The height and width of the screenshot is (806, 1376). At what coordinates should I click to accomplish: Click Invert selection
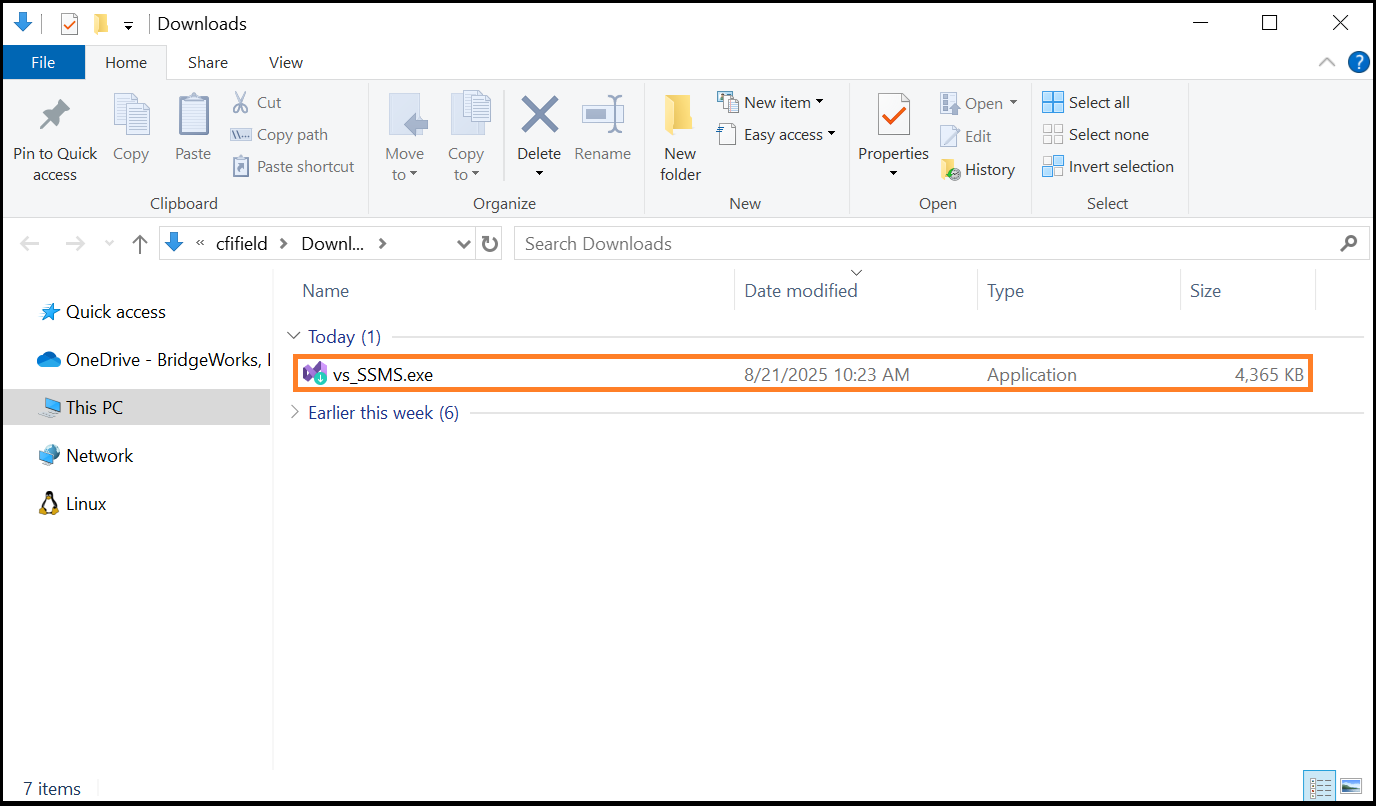(1108, 167)
